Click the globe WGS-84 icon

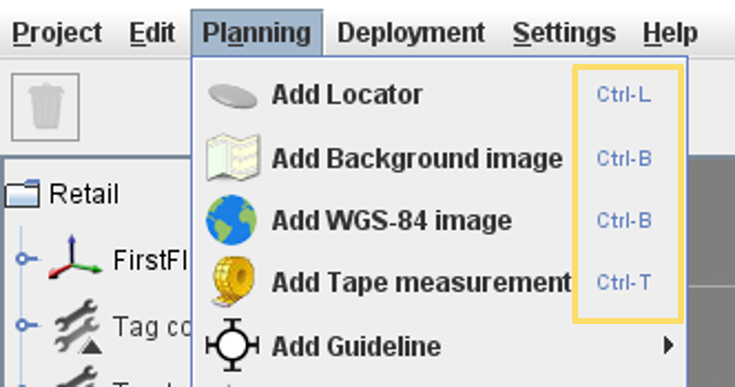pyautogui.click(x=232, y=220)
